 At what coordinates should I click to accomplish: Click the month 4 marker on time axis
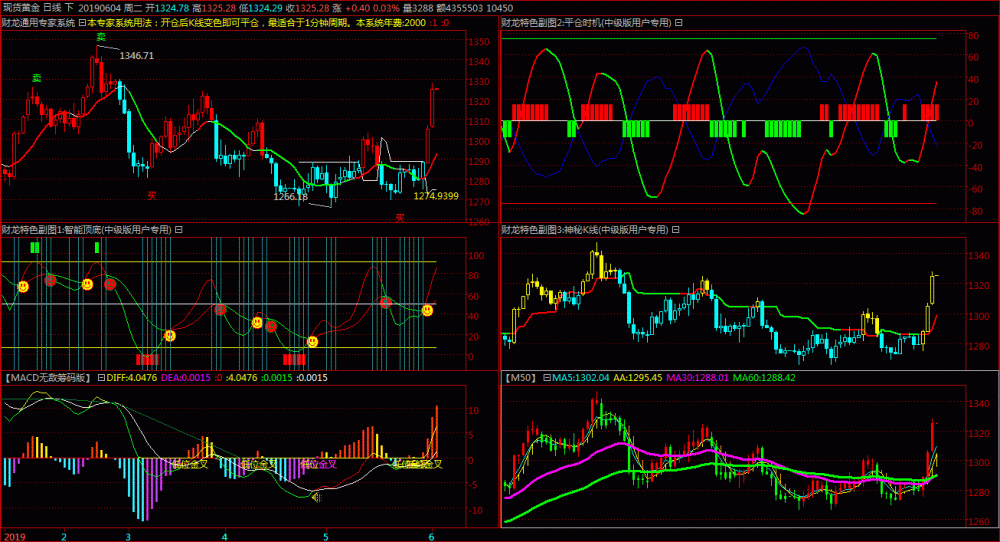(x=224, y=537)
